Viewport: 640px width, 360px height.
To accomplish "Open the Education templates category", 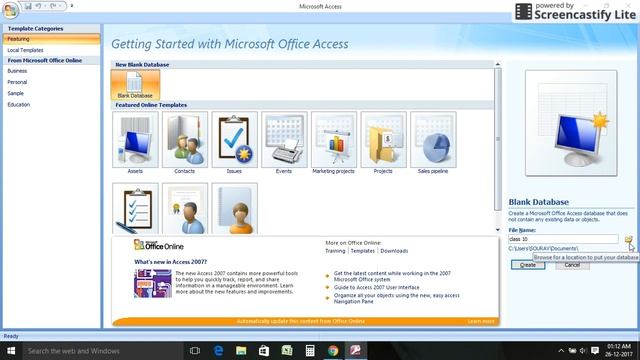I will (19, 104).
